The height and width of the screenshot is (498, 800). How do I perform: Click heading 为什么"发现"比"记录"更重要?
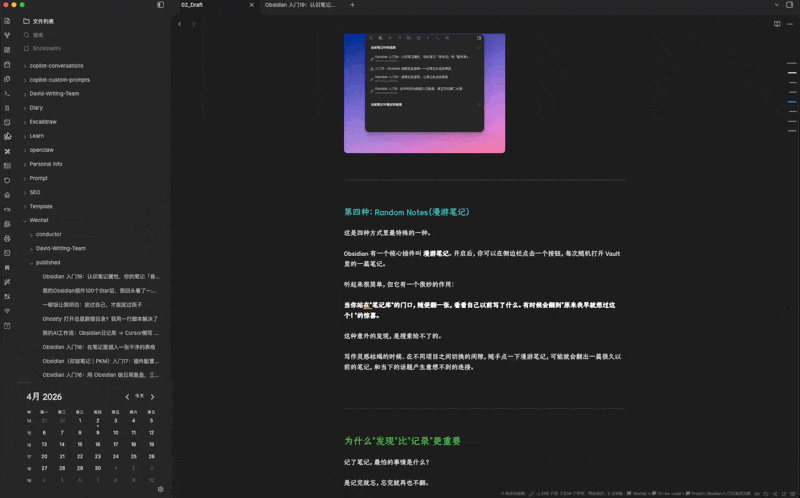coord(403,441)
